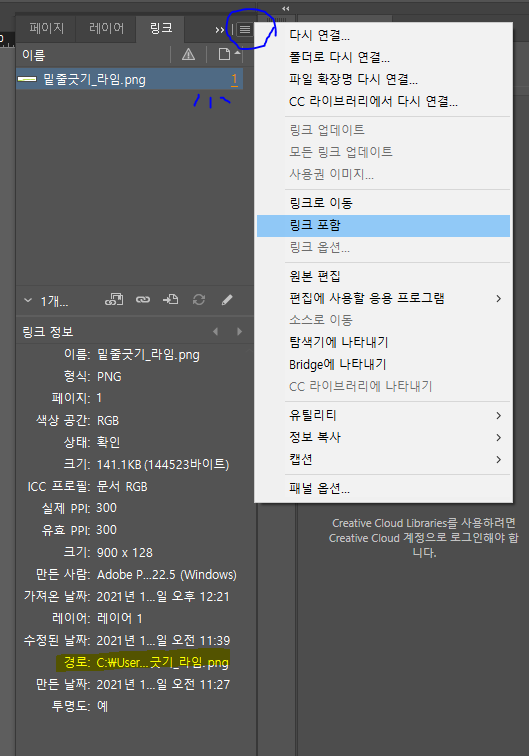Open the 유틸리티 submenu
The image size is (529, 756).
(x=383, y=415)
